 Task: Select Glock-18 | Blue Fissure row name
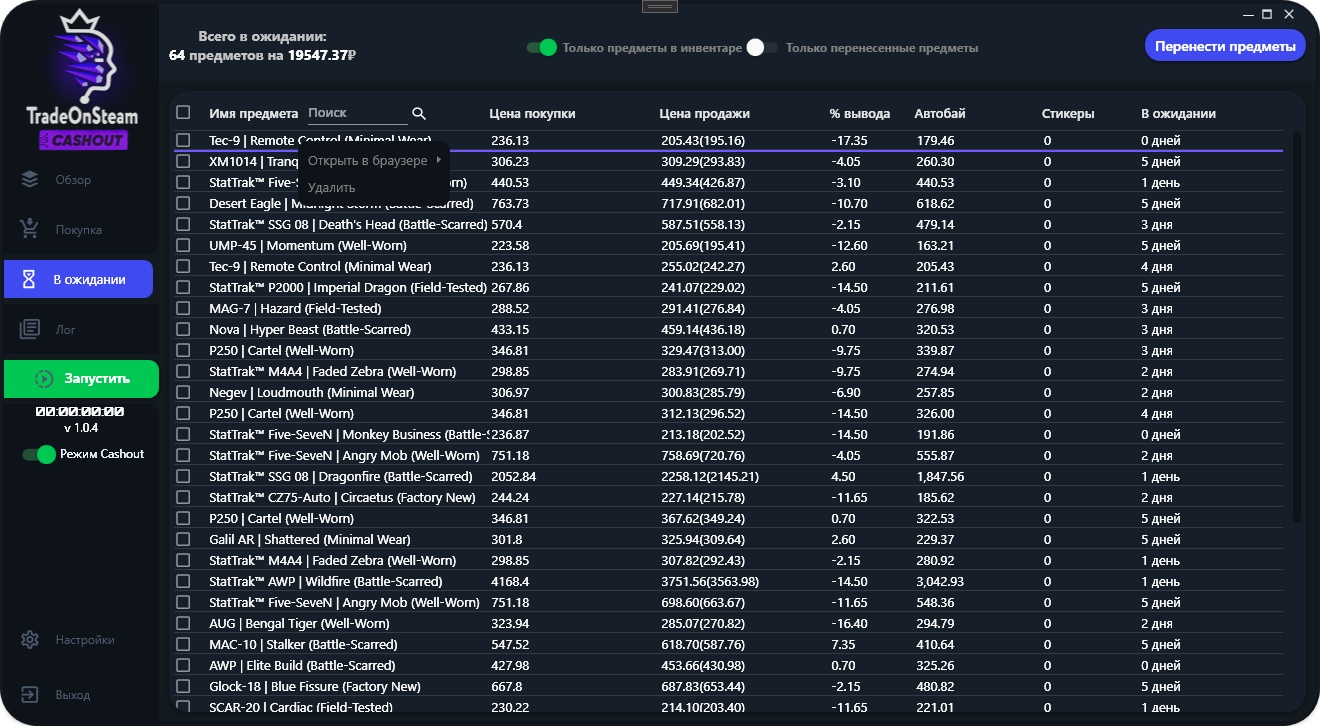tap(315, 686)
